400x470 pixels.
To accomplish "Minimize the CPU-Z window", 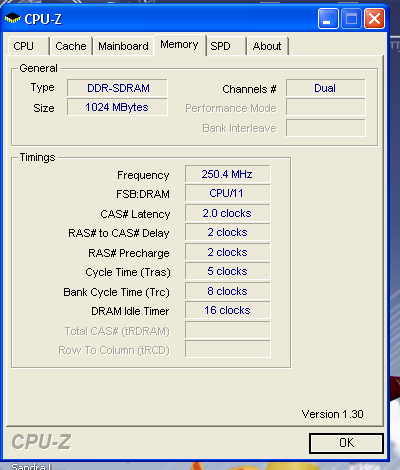I will coord(328,19).
